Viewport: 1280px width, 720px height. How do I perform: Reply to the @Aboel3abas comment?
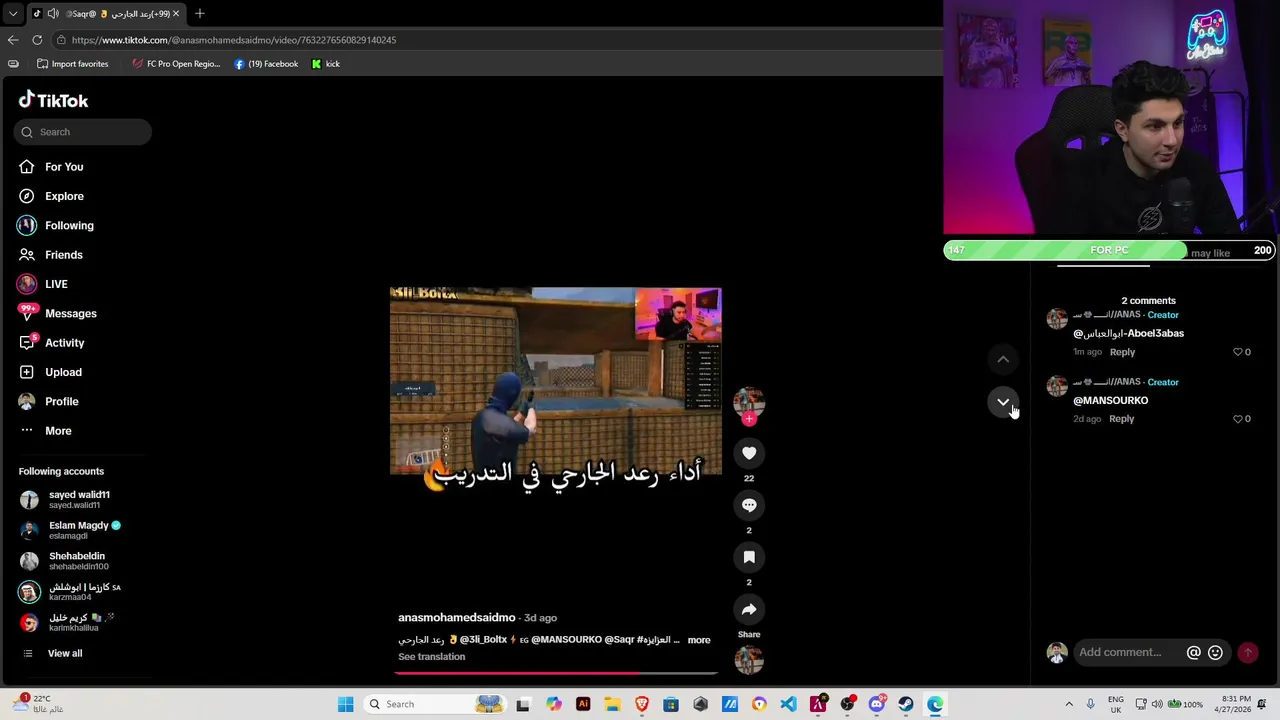[x=1122, y=352]
